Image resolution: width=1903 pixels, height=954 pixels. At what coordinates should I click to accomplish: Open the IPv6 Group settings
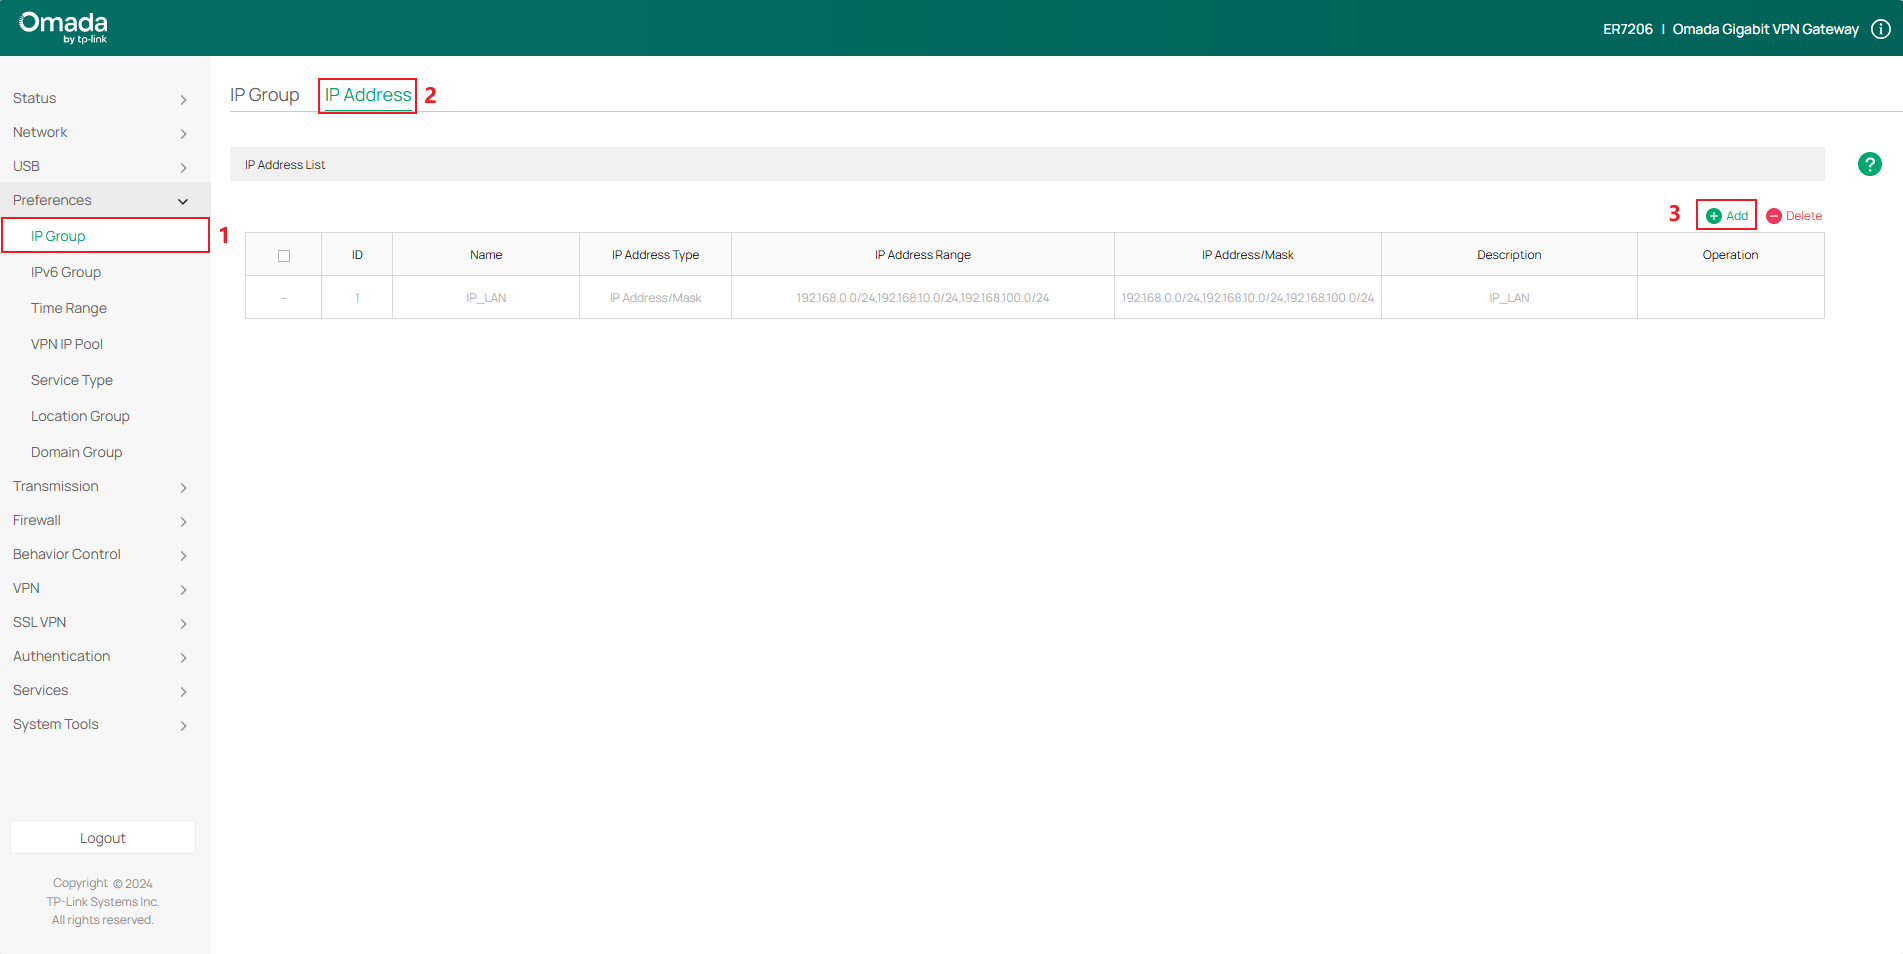point(66,271)
